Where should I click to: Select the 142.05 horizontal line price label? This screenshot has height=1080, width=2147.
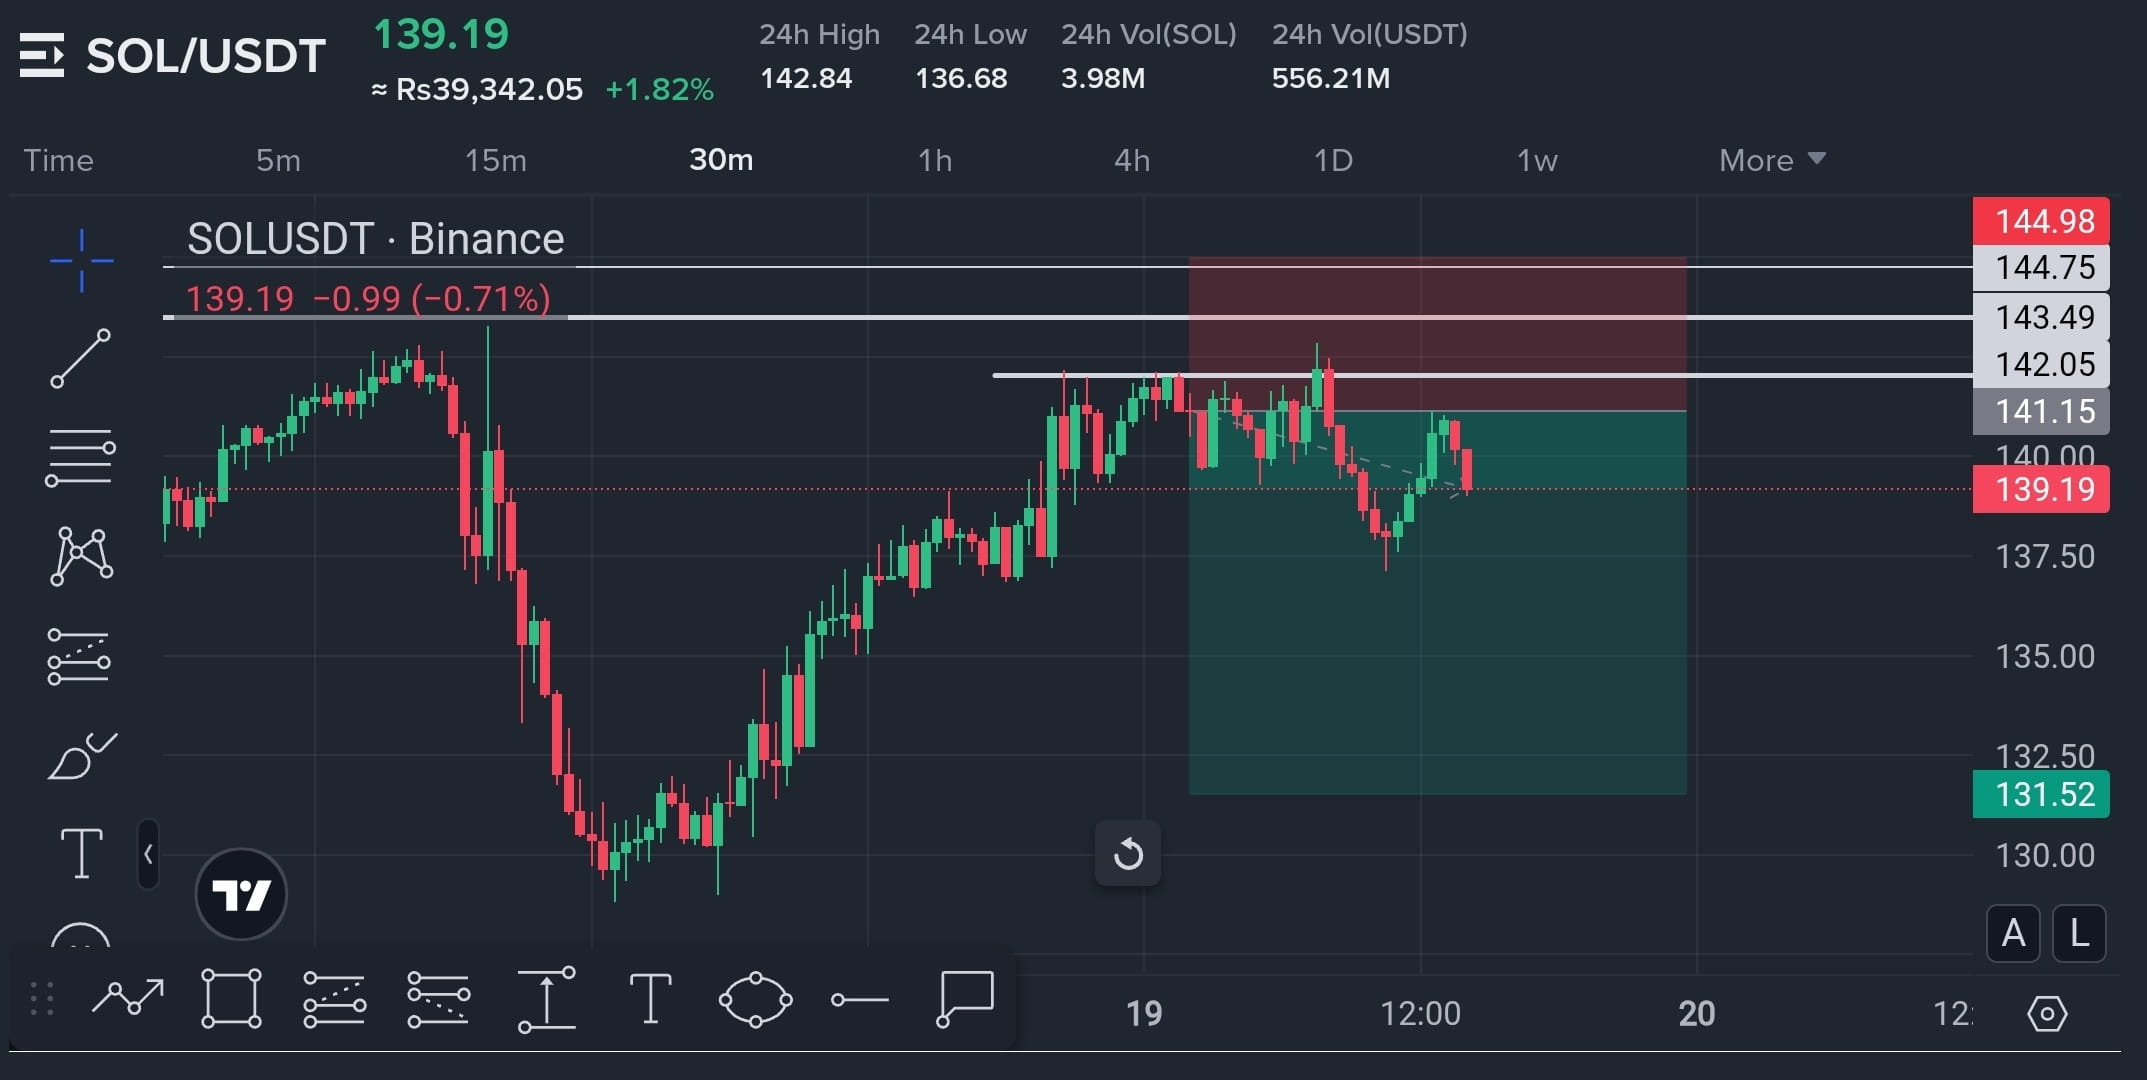point(2041,364)
